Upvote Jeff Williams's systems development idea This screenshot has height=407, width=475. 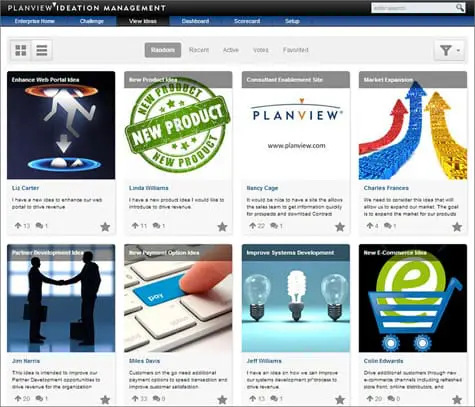coord(253,398)
